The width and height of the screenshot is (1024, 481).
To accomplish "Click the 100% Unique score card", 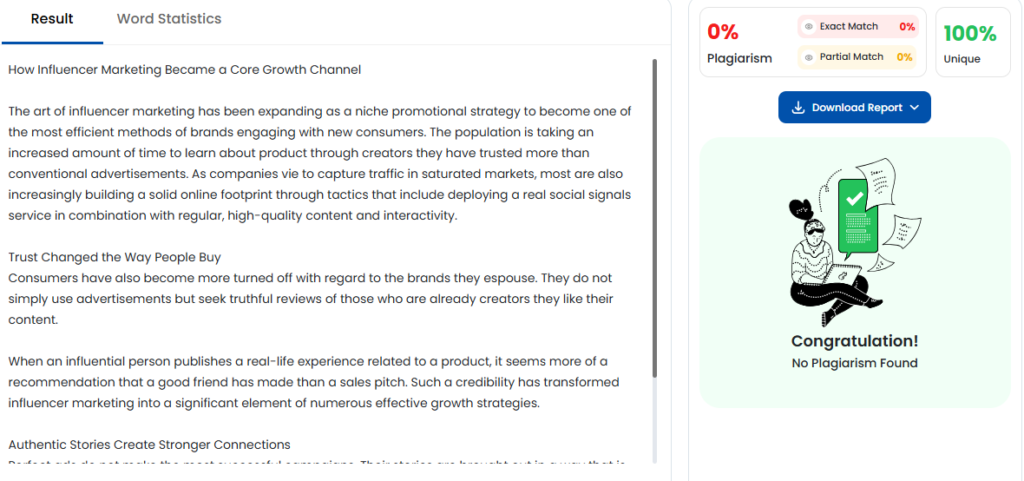I will click(x=973, y=42).
